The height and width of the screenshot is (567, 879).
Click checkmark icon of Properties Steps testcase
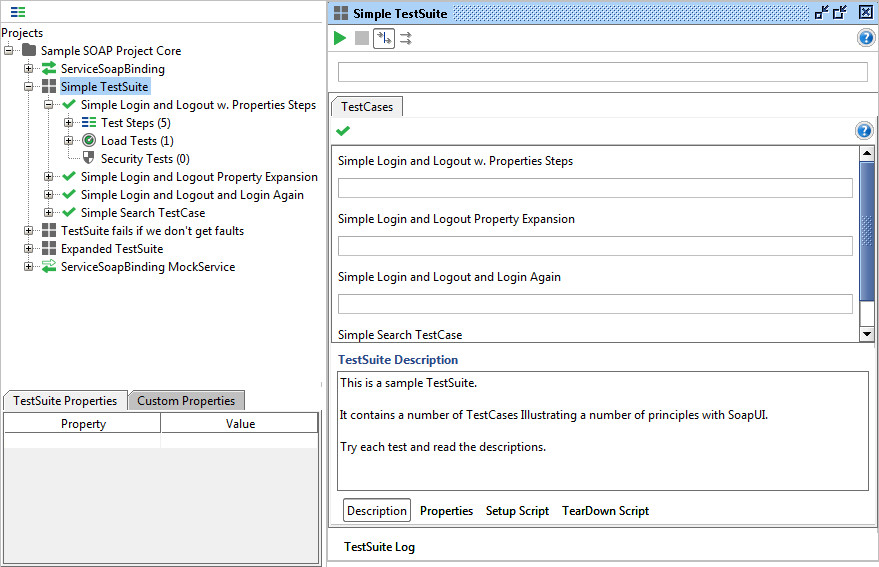[69, 104]
